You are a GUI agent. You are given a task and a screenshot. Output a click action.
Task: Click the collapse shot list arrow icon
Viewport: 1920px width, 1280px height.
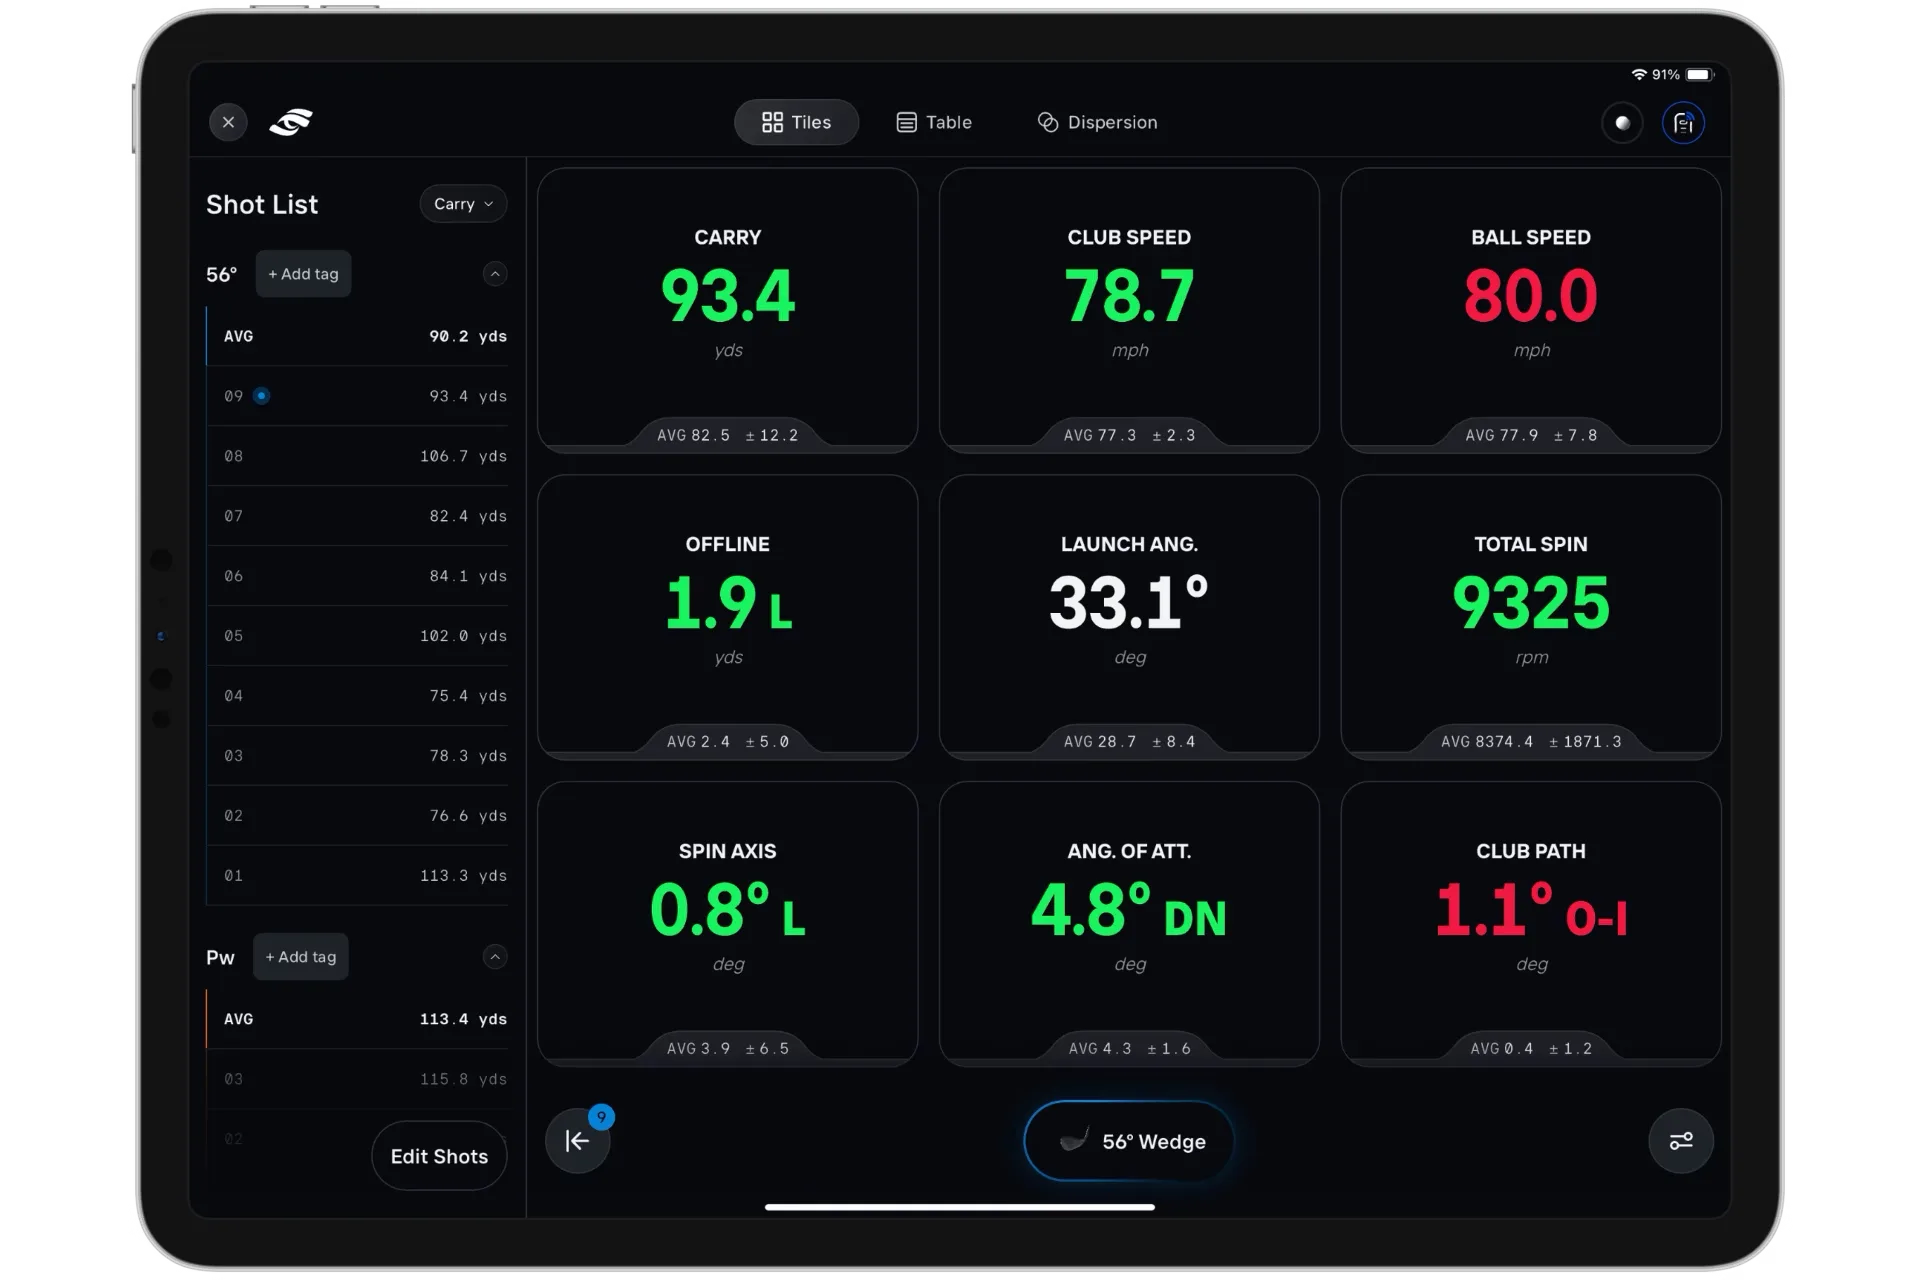tap(577, 1141)
